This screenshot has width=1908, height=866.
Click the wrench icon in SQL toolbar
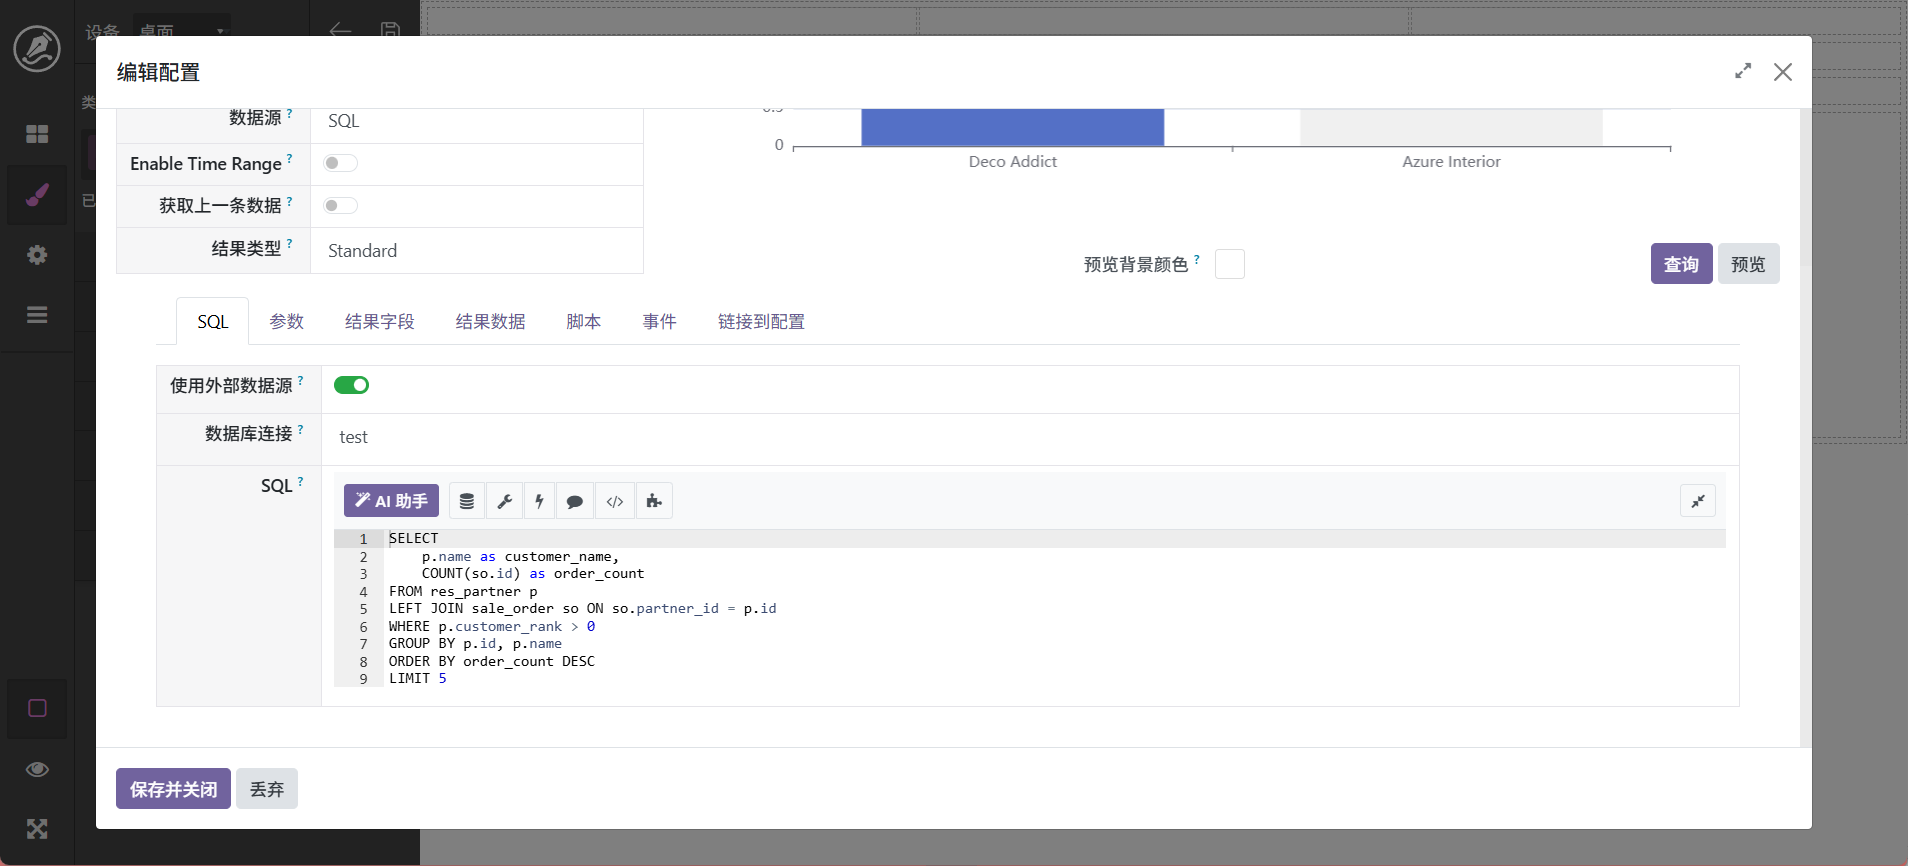click(505, 501)
